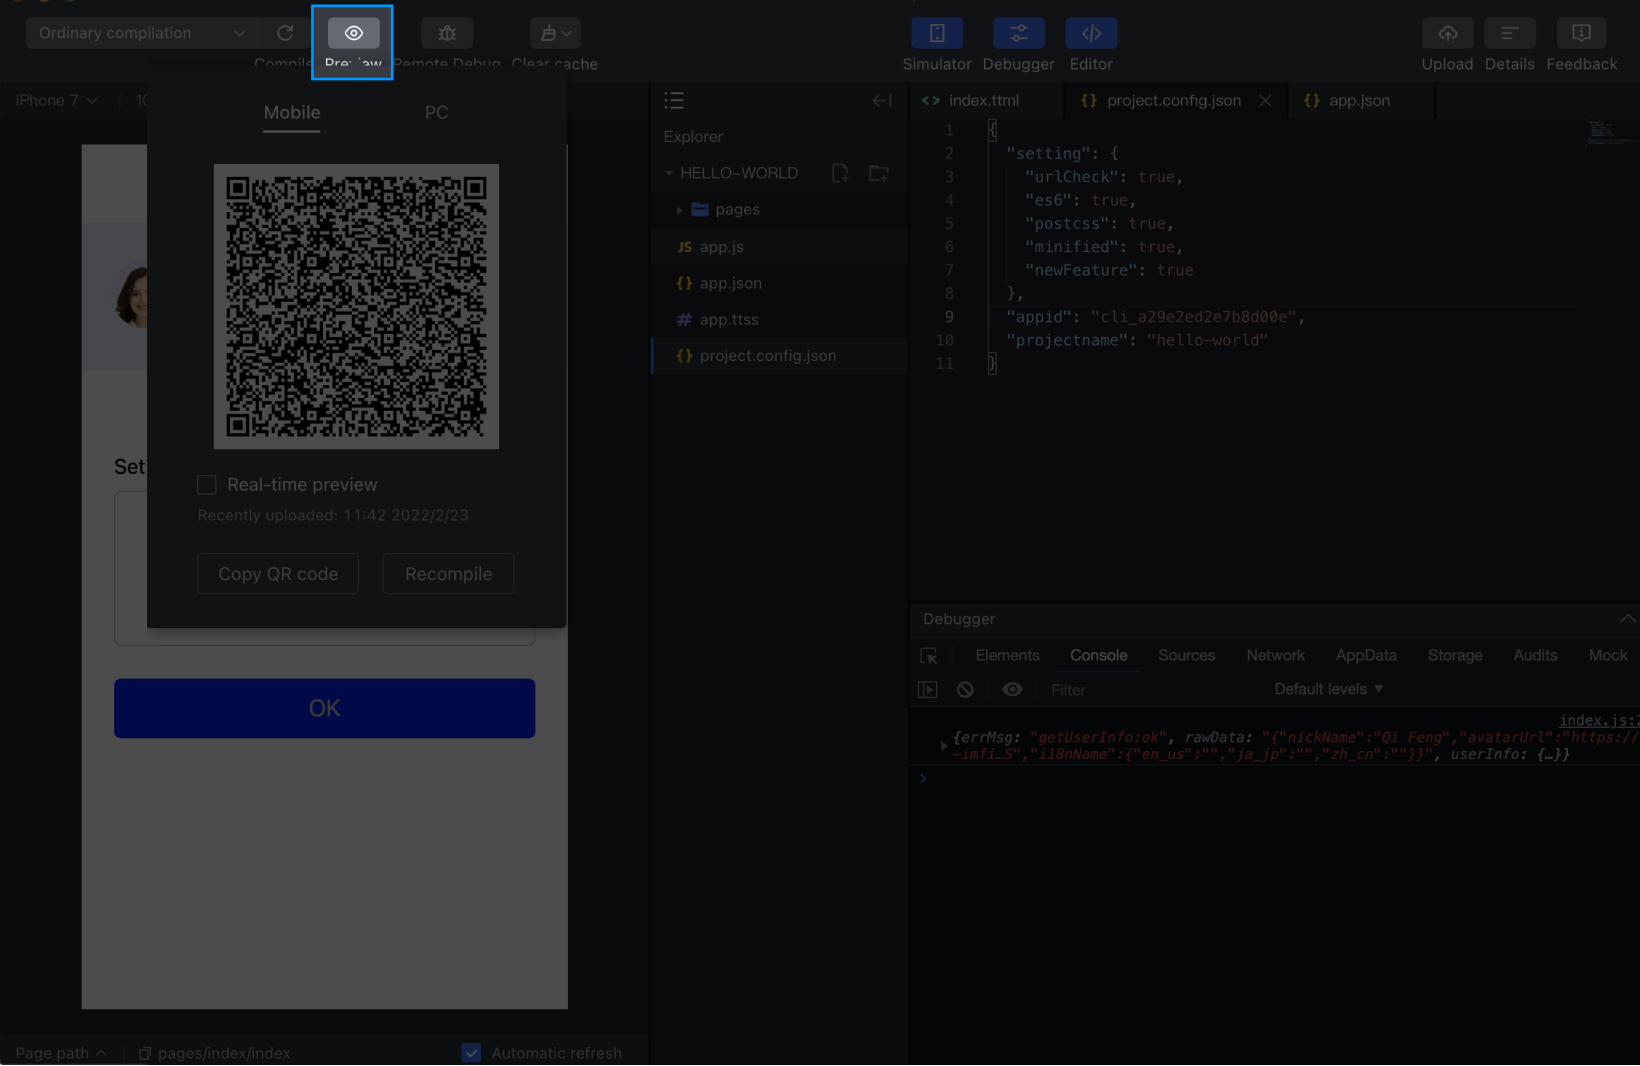Click the Compile refresh icon
This screenshot has height=1066, width=1640.
click(x=285, y=33)
